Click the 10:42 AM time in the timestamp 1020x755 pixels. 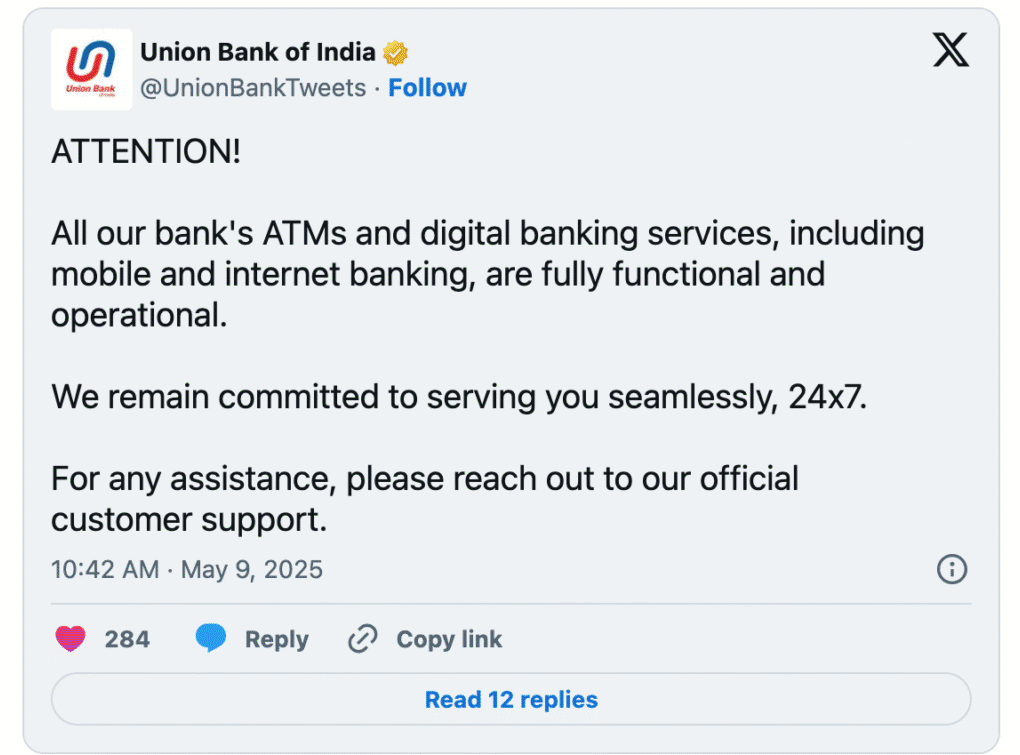105,570
